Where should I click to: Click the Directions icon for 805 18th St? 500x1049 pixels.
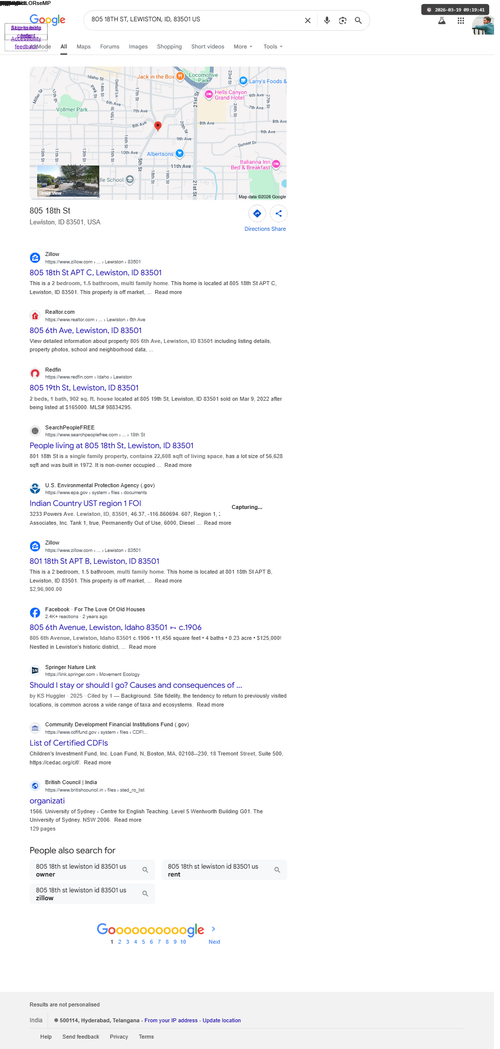tap(260, 215)
